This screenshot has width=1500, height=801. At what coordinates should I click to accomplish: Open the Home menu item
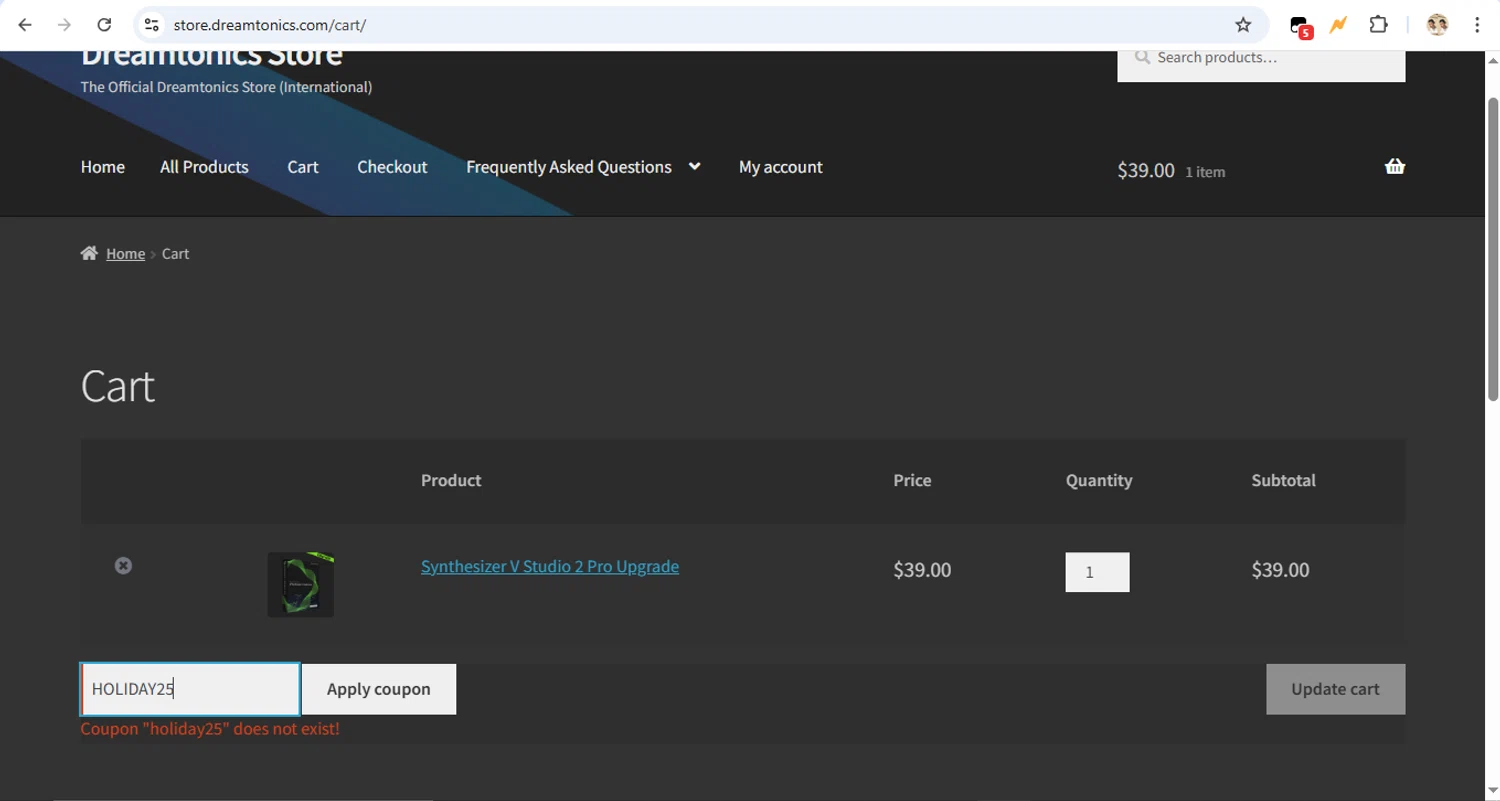click(103, 167)
